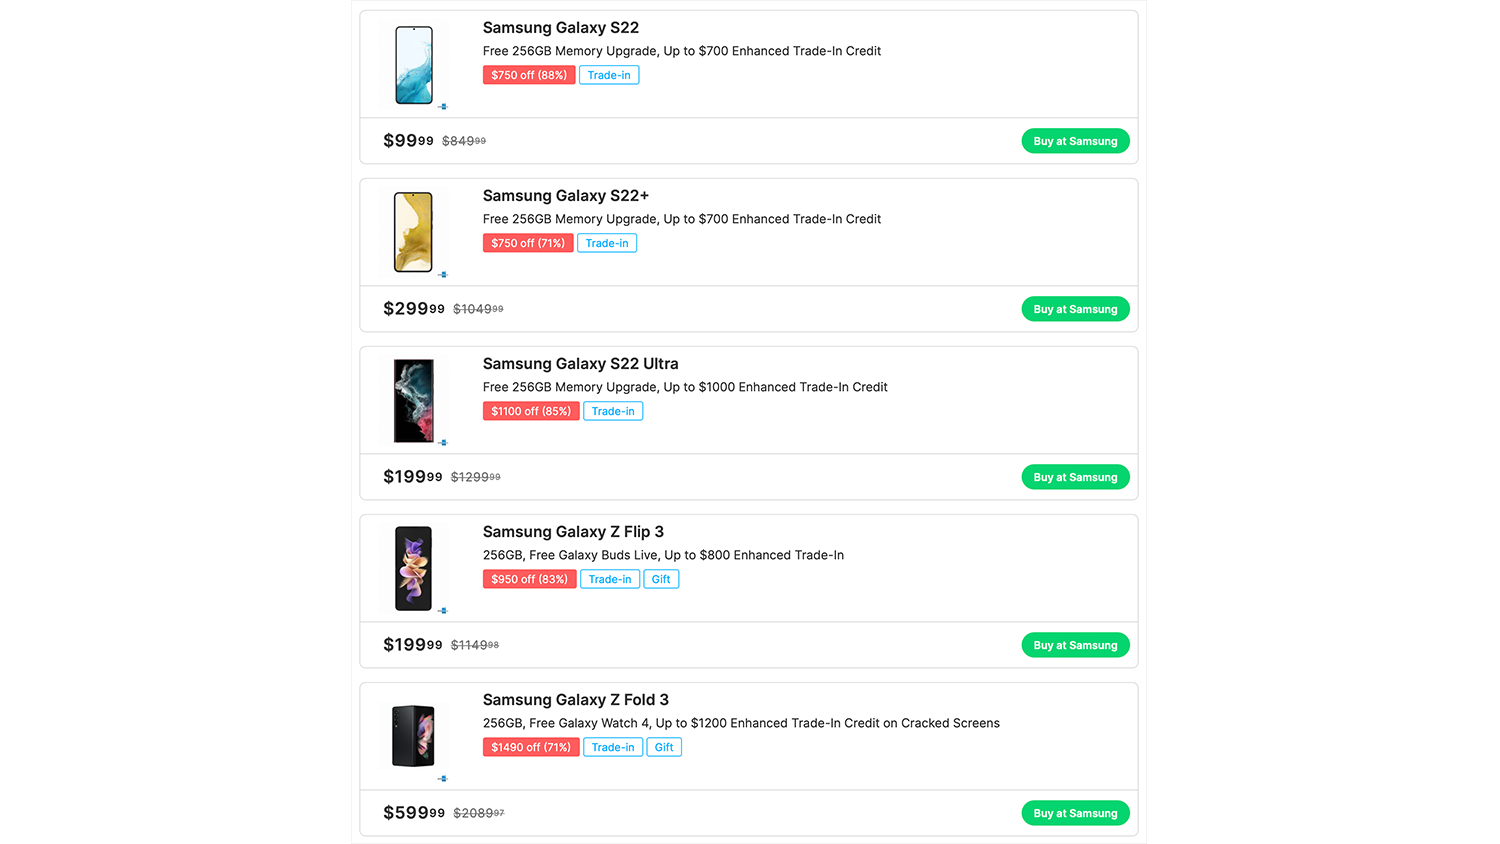The width and height of the screenshot is (1500, 844).
Task: Buy the Galaxy S22 Ultra at Samsung
Action: 1075,477
